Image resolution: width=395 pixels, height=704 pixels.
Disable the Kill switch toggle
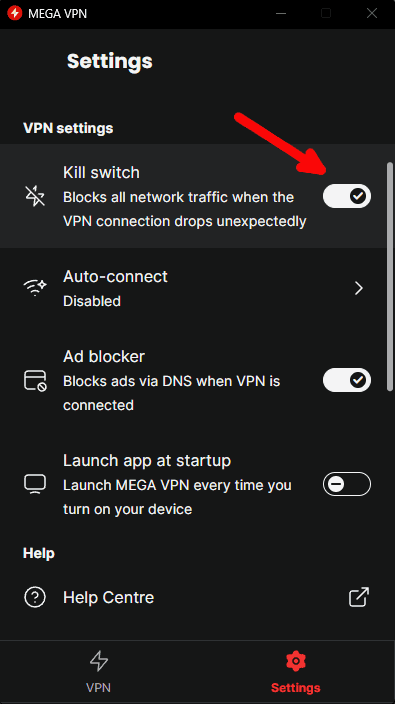coord(347,196)
